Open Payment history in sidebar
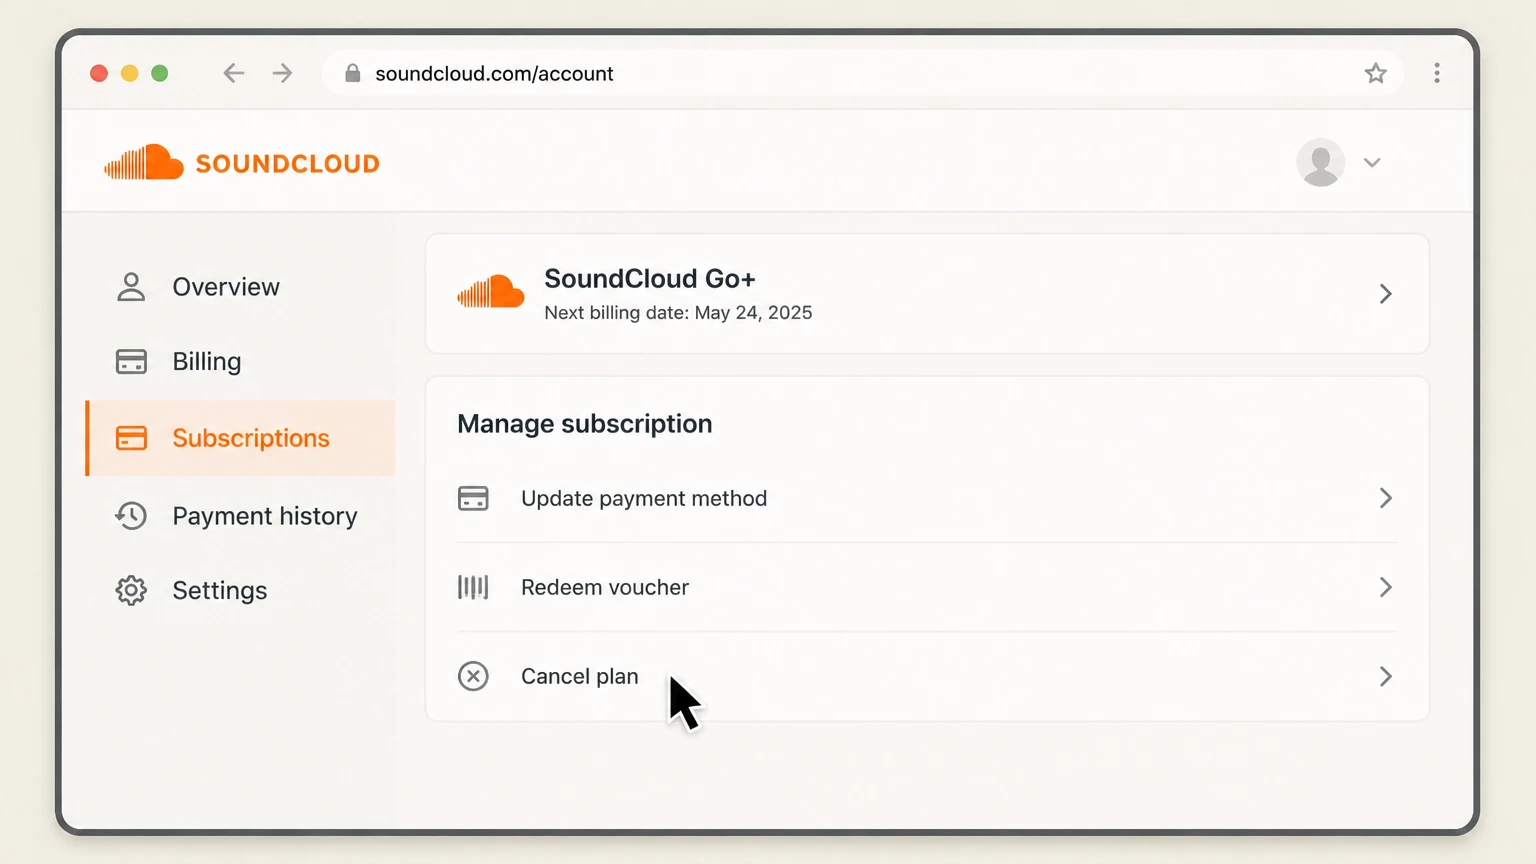 click(240, 516)
